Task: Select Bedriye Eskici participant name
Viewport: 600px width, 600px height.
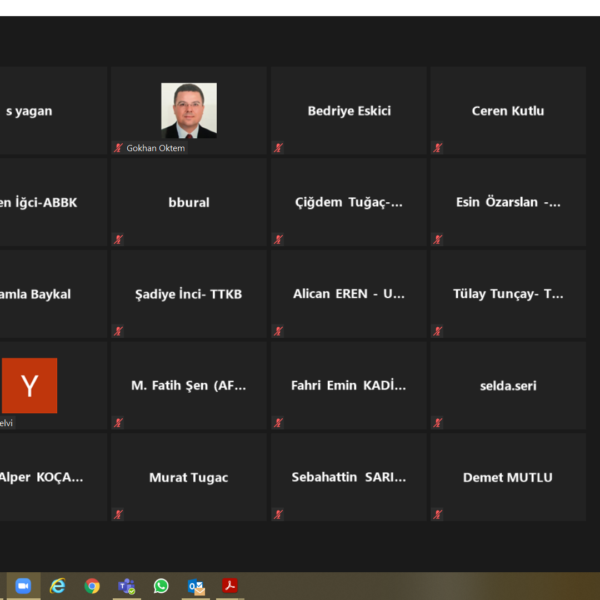Action: point(349,111)
